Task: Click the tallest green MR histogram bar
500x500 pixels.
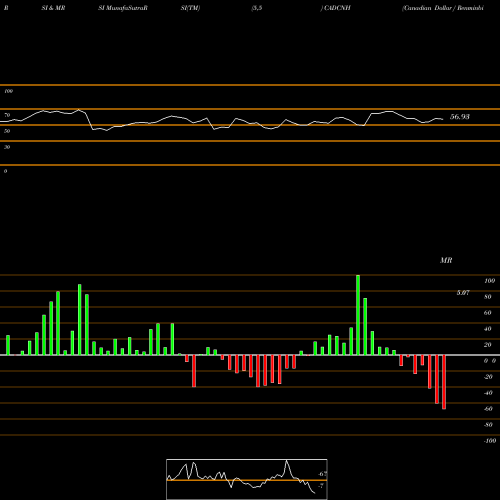Action: tap(358, 315)
